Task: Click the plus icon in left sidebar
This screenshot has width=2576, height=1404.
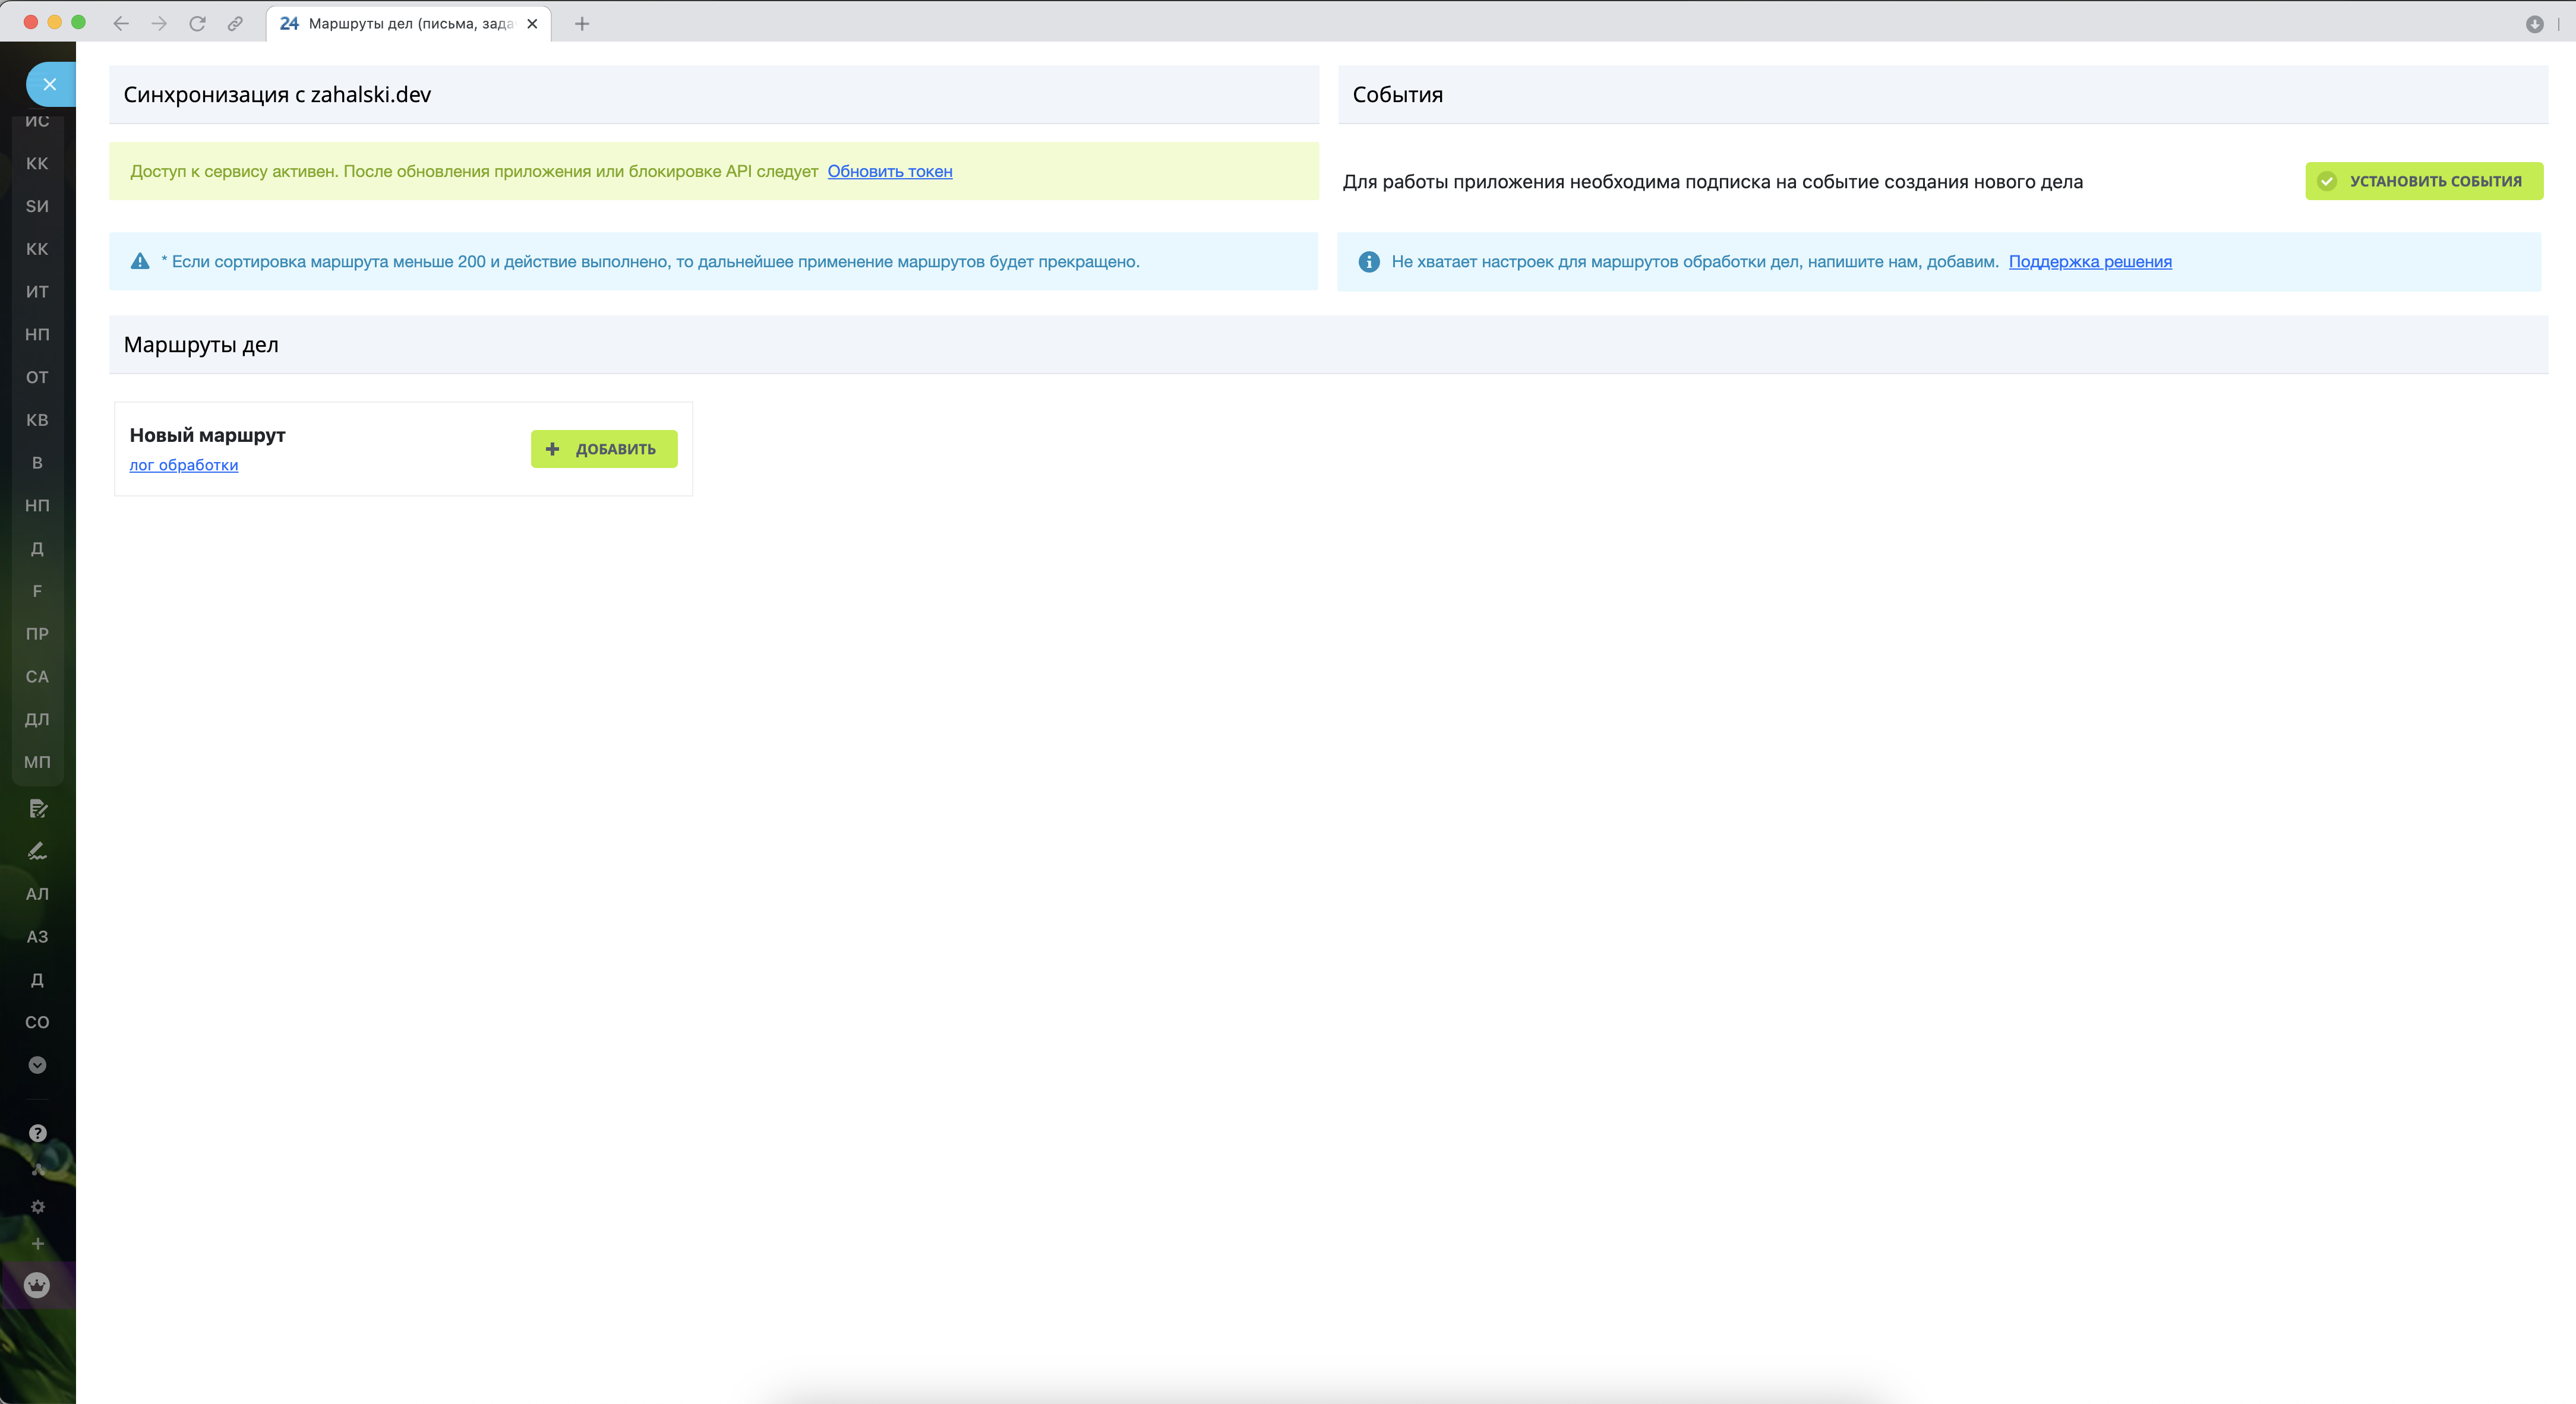Action: click(37, 1244)
